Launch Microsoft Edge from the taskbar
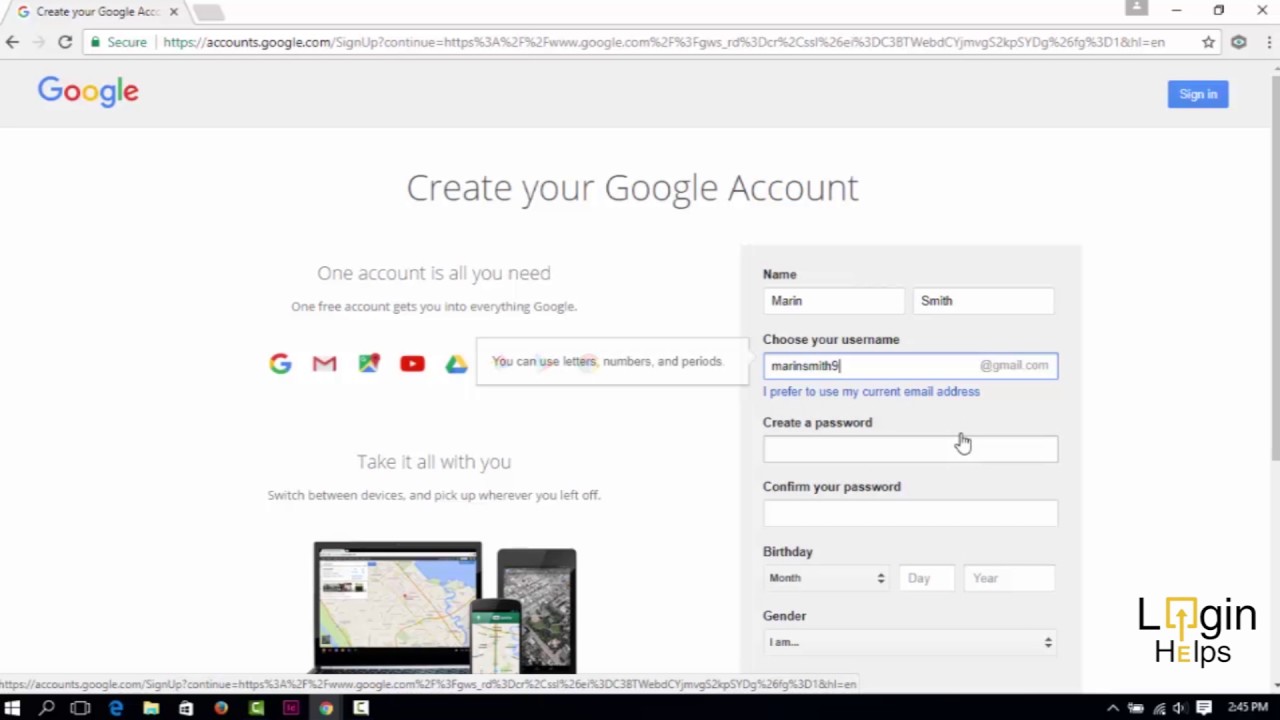 116,708
